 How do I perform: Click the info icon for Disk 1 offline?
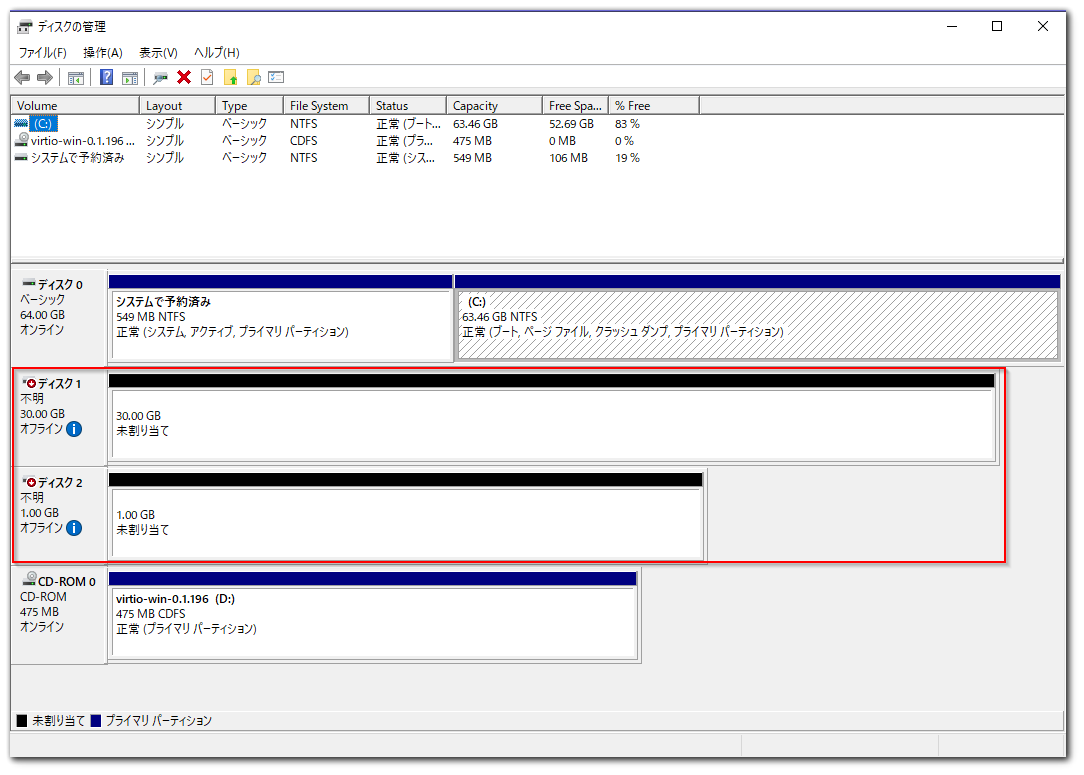(x=74, y=429)
